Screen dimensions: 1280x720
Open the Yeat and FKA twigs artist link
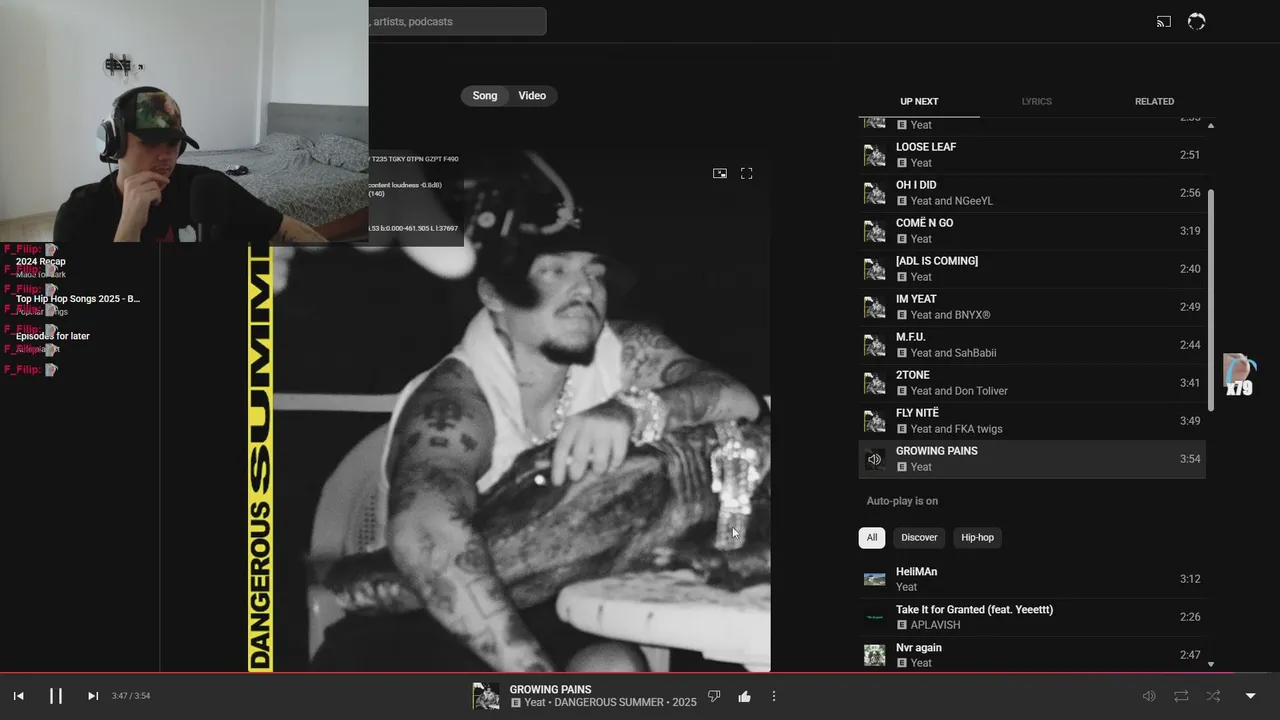pos(956,429)
